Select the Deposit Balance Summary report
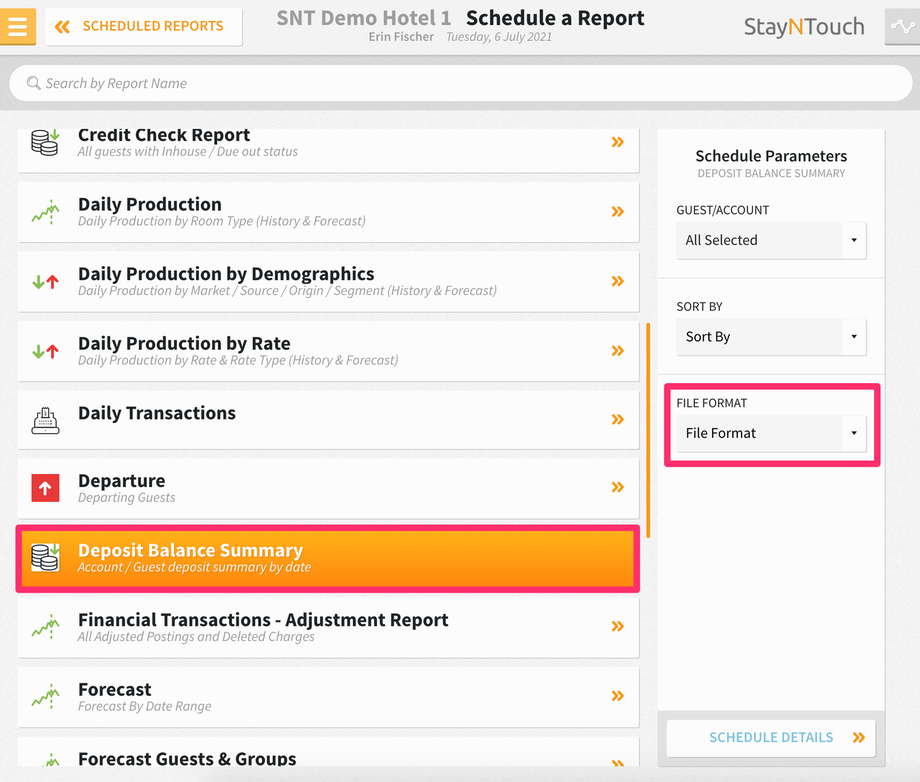This screenshot has height=782, width=920. tap(328, 559)
